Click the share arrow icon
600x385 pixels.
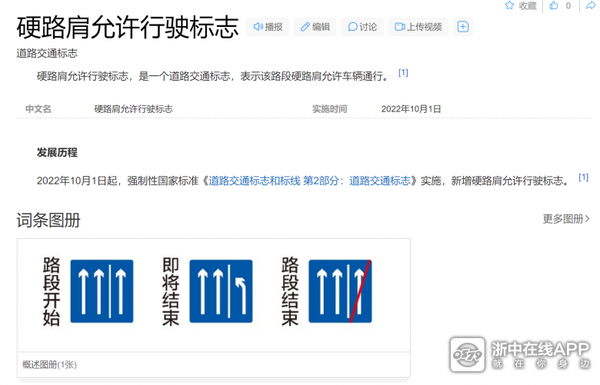(591, 5)
